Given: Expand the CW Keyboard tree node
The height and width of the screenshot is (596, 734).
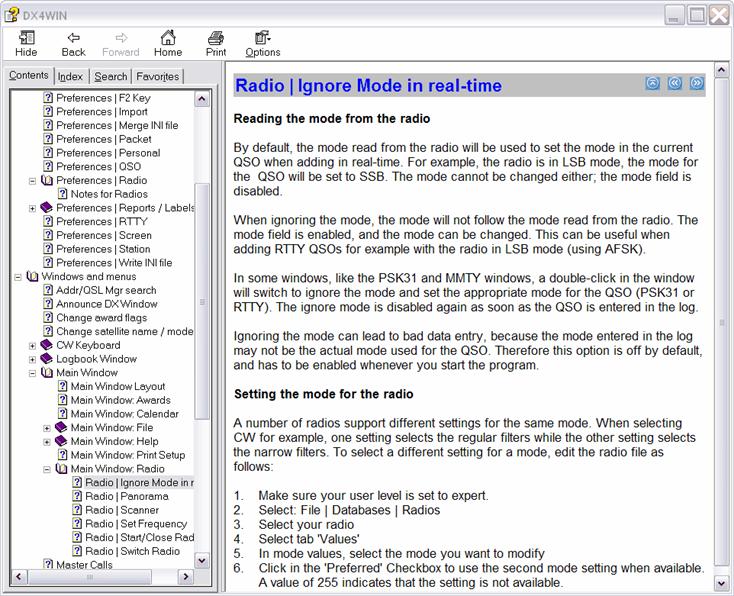Looking at the screenshot, I should 32,346.
